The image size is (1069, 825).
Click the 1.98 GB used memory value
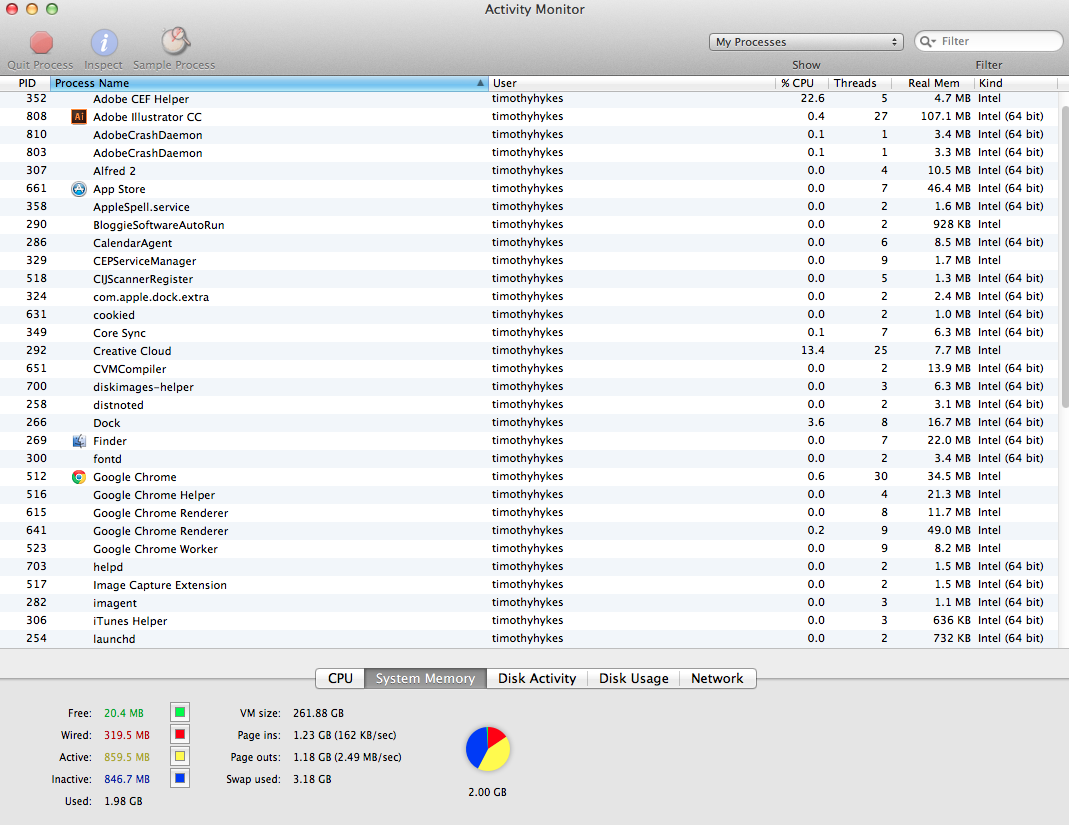pos(123,801)
